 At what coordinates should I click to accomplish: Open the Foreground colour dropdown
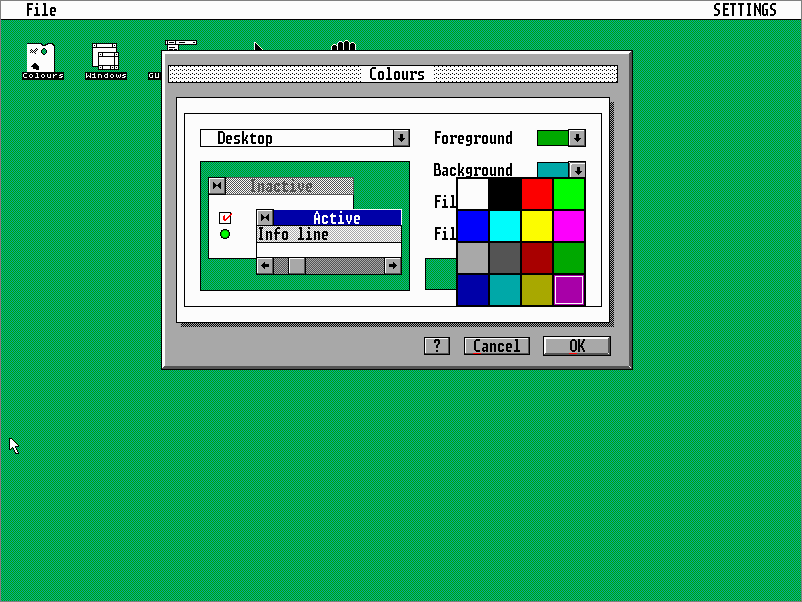click(577, 137)
